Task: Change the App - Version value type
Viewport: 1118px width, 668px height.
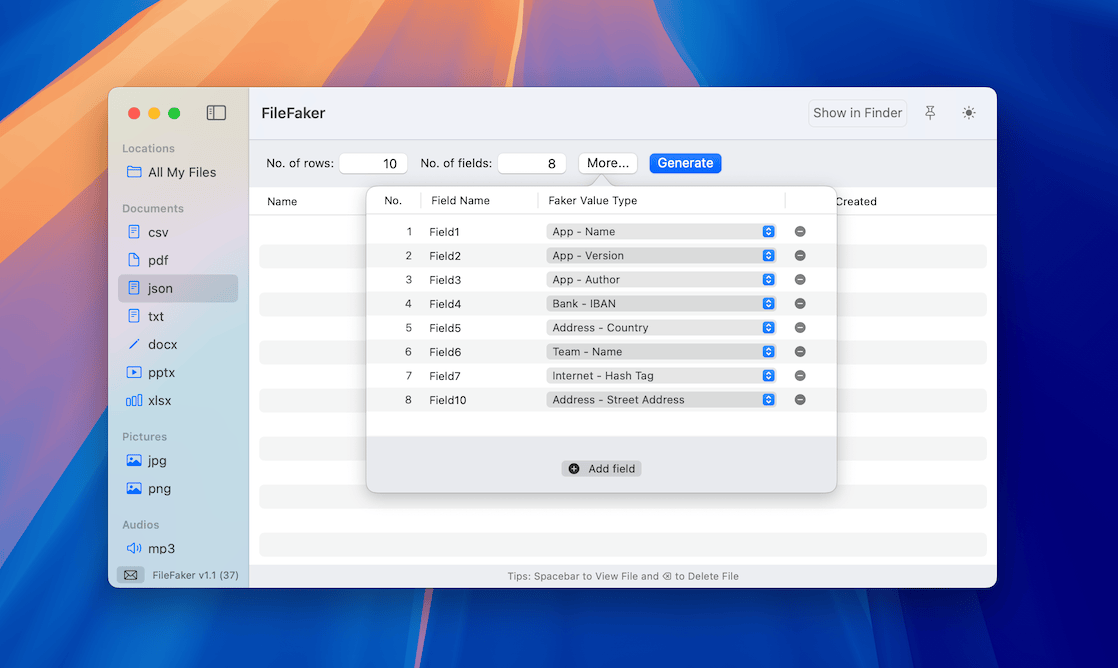Action: 661,255
